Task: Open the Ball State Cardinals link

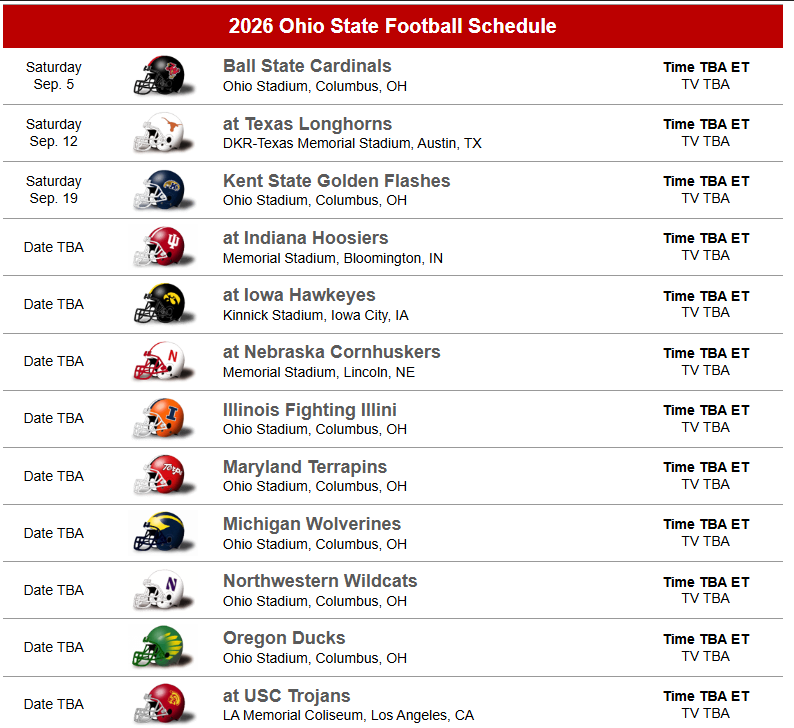Action: tap(307, 66)
